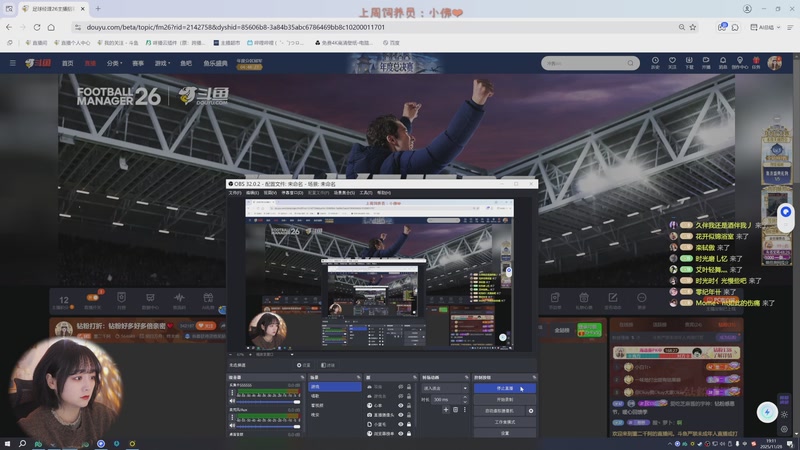Select the third scene in OBS scenes list

335,405
